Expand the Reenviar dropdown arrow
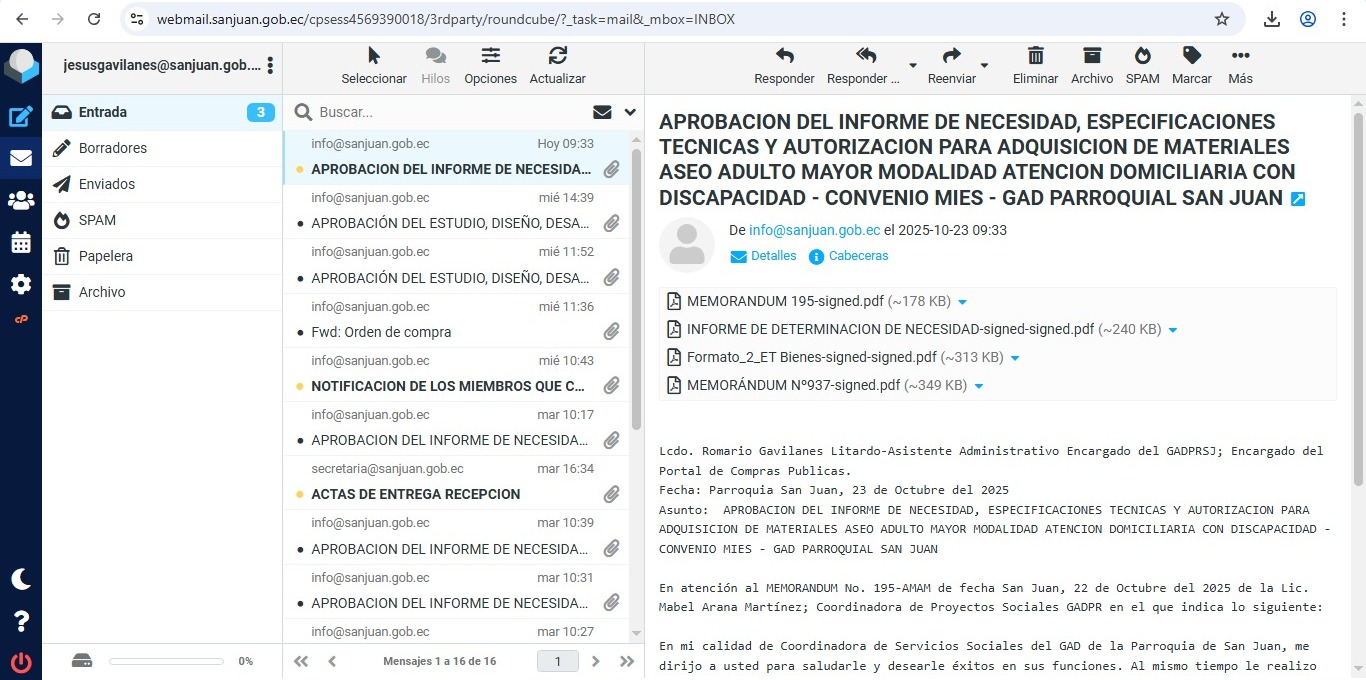The image size is (1366, 680). (984, 66)
